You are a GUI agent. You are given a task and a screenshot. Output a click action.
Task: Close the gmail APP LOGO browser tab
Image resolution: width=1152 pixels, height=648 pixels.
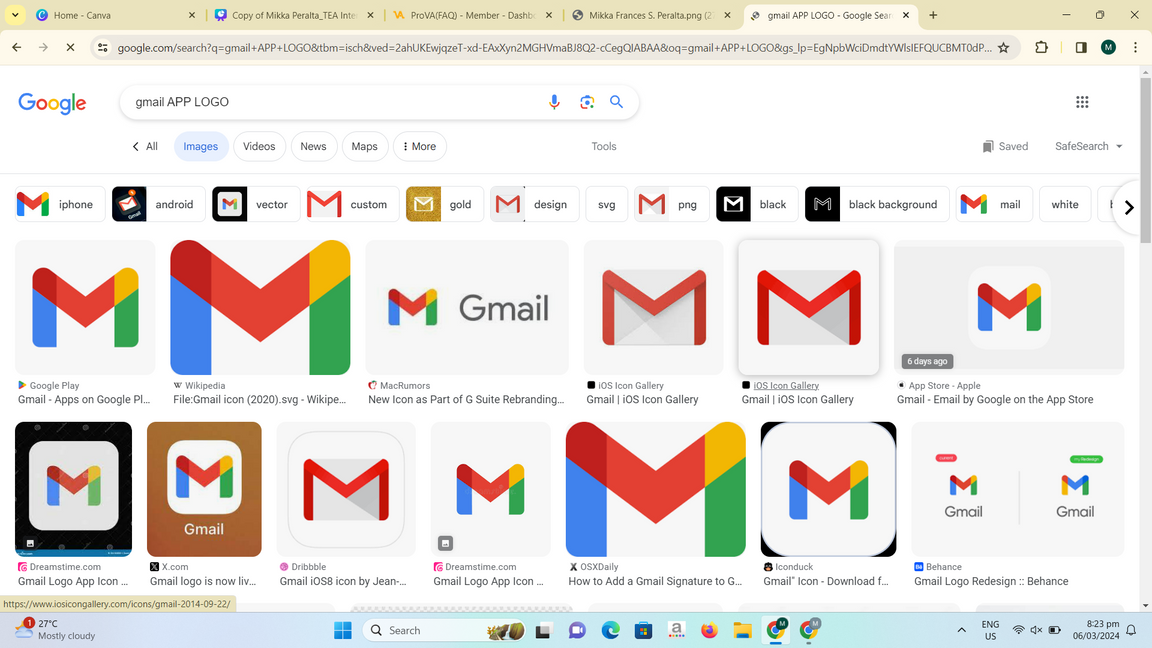point(906,15)
